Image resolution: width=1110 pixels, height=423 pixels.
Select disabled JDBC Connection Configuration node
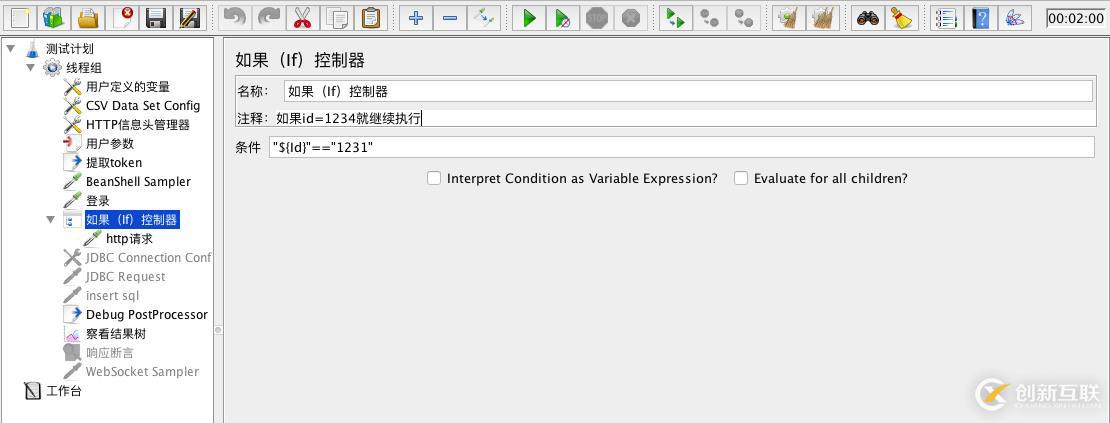tap(148, 257)
